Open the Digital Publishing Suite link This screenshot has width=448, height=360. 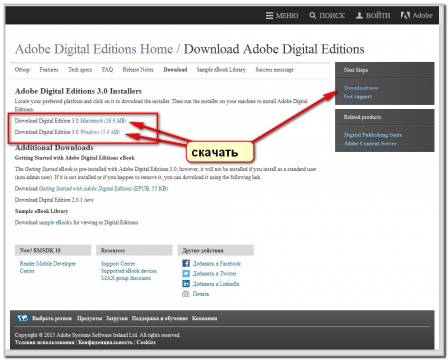(373, 135)
